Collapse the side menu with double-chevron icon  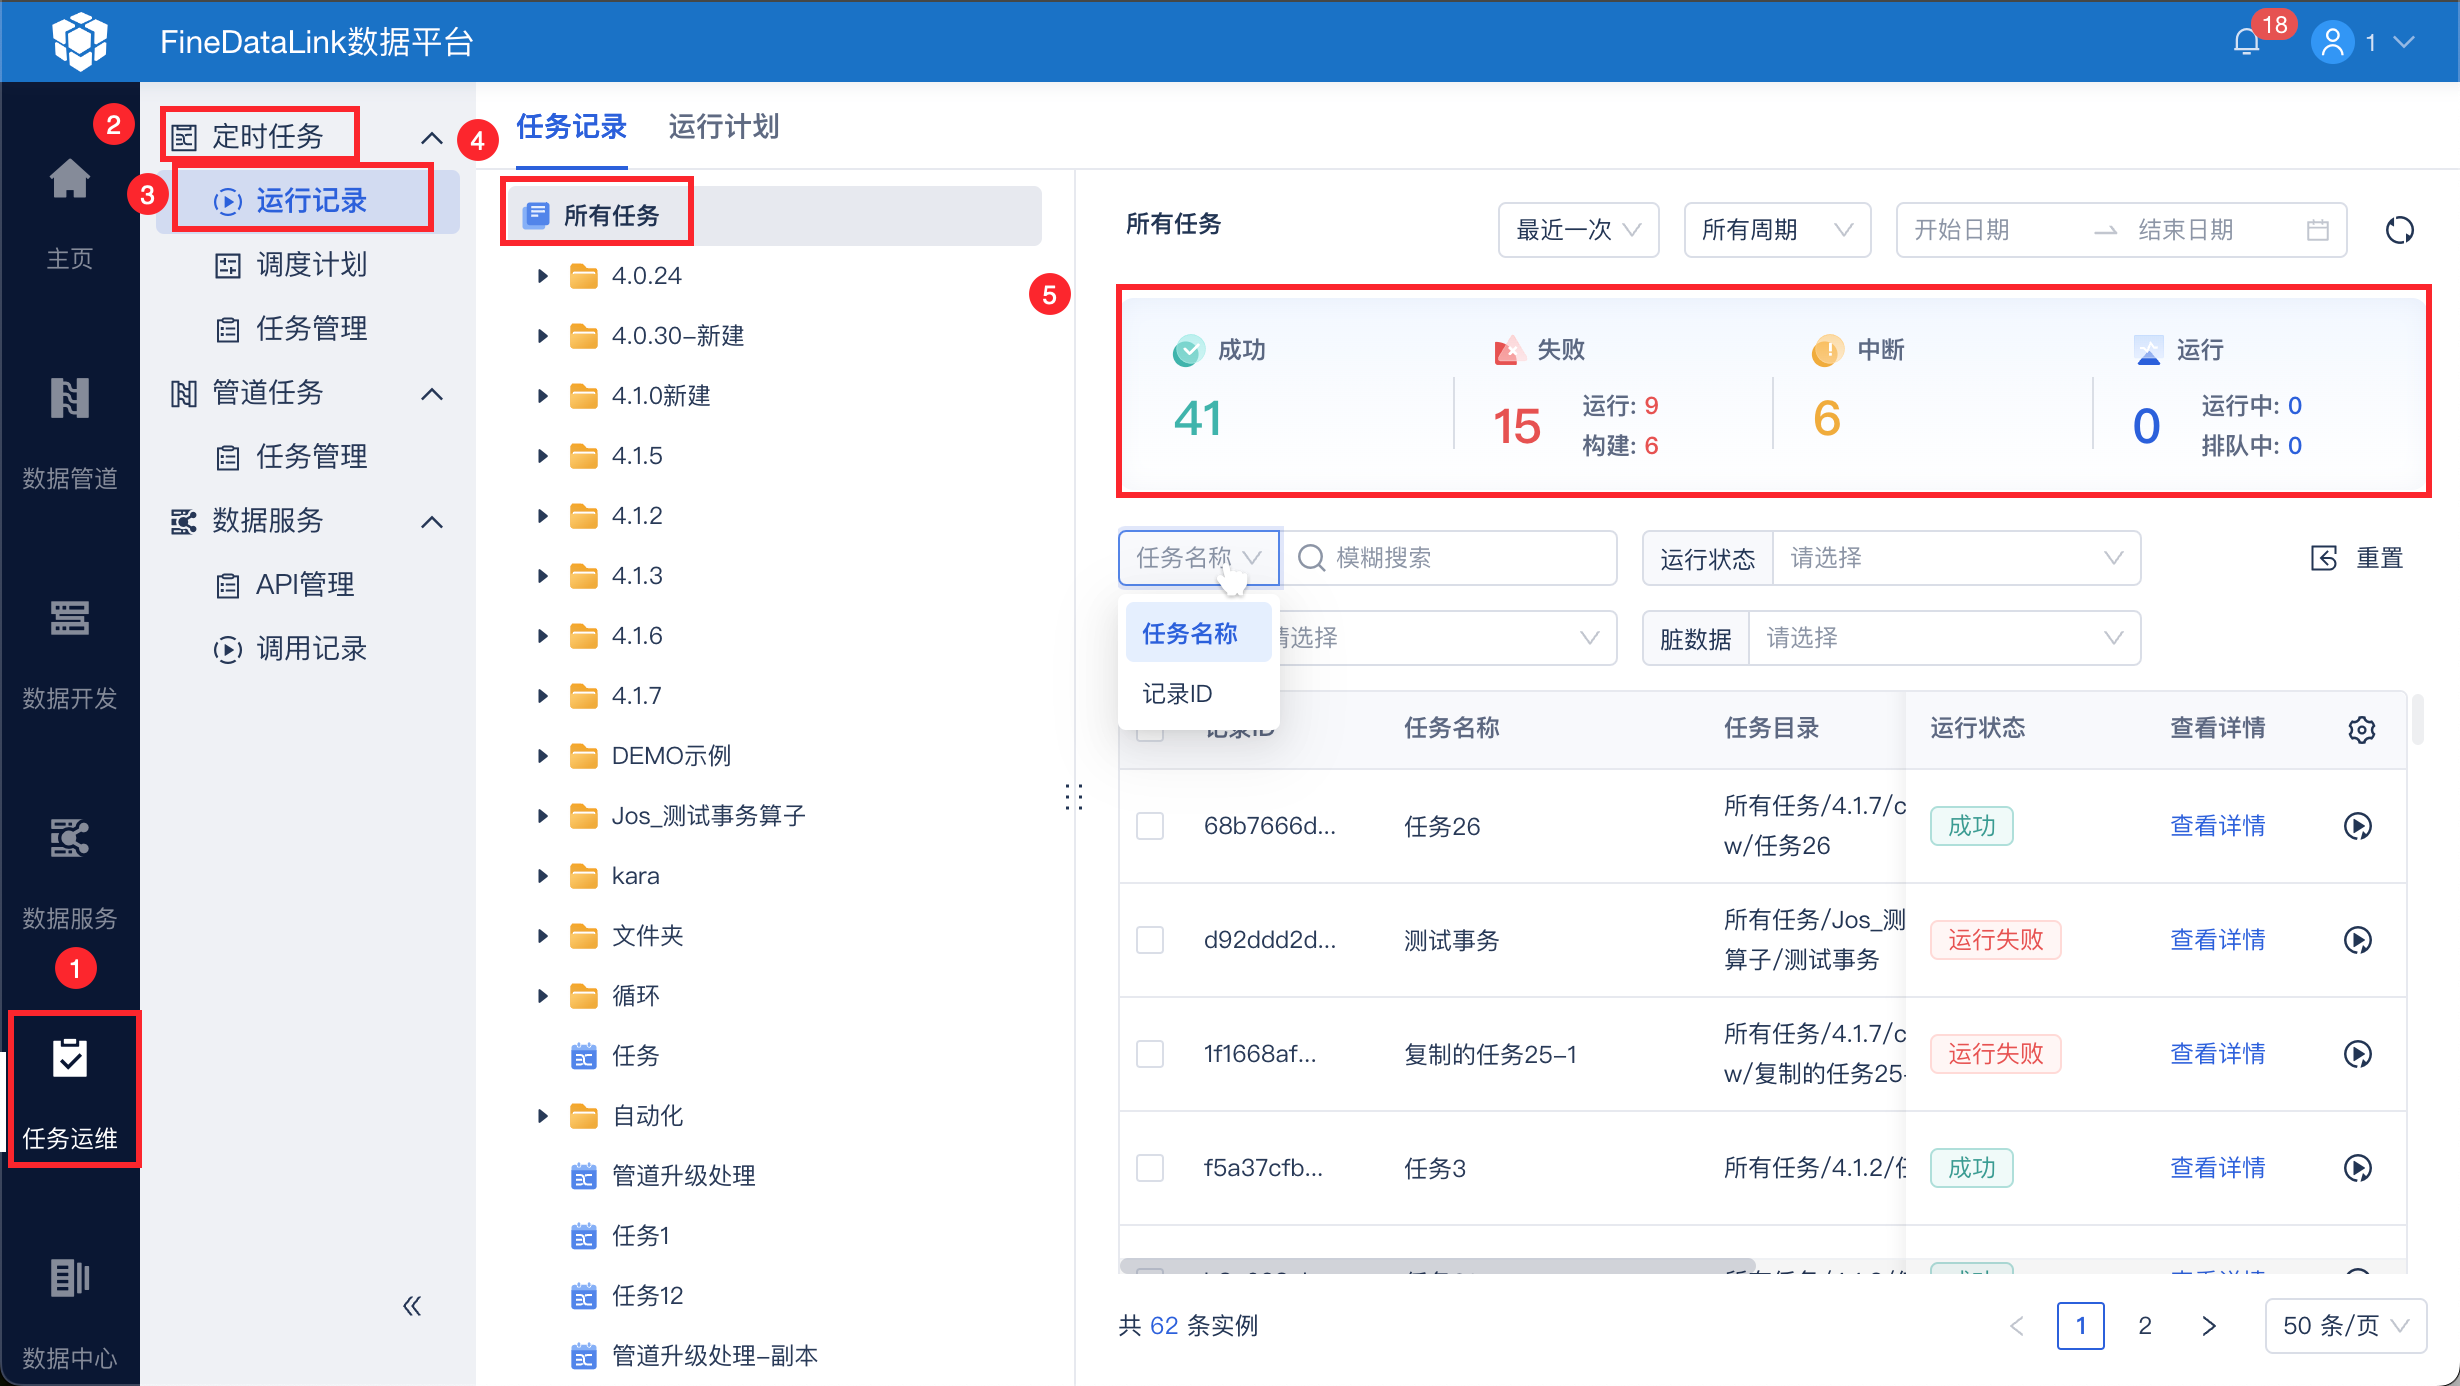click(x=412, y=1305)
